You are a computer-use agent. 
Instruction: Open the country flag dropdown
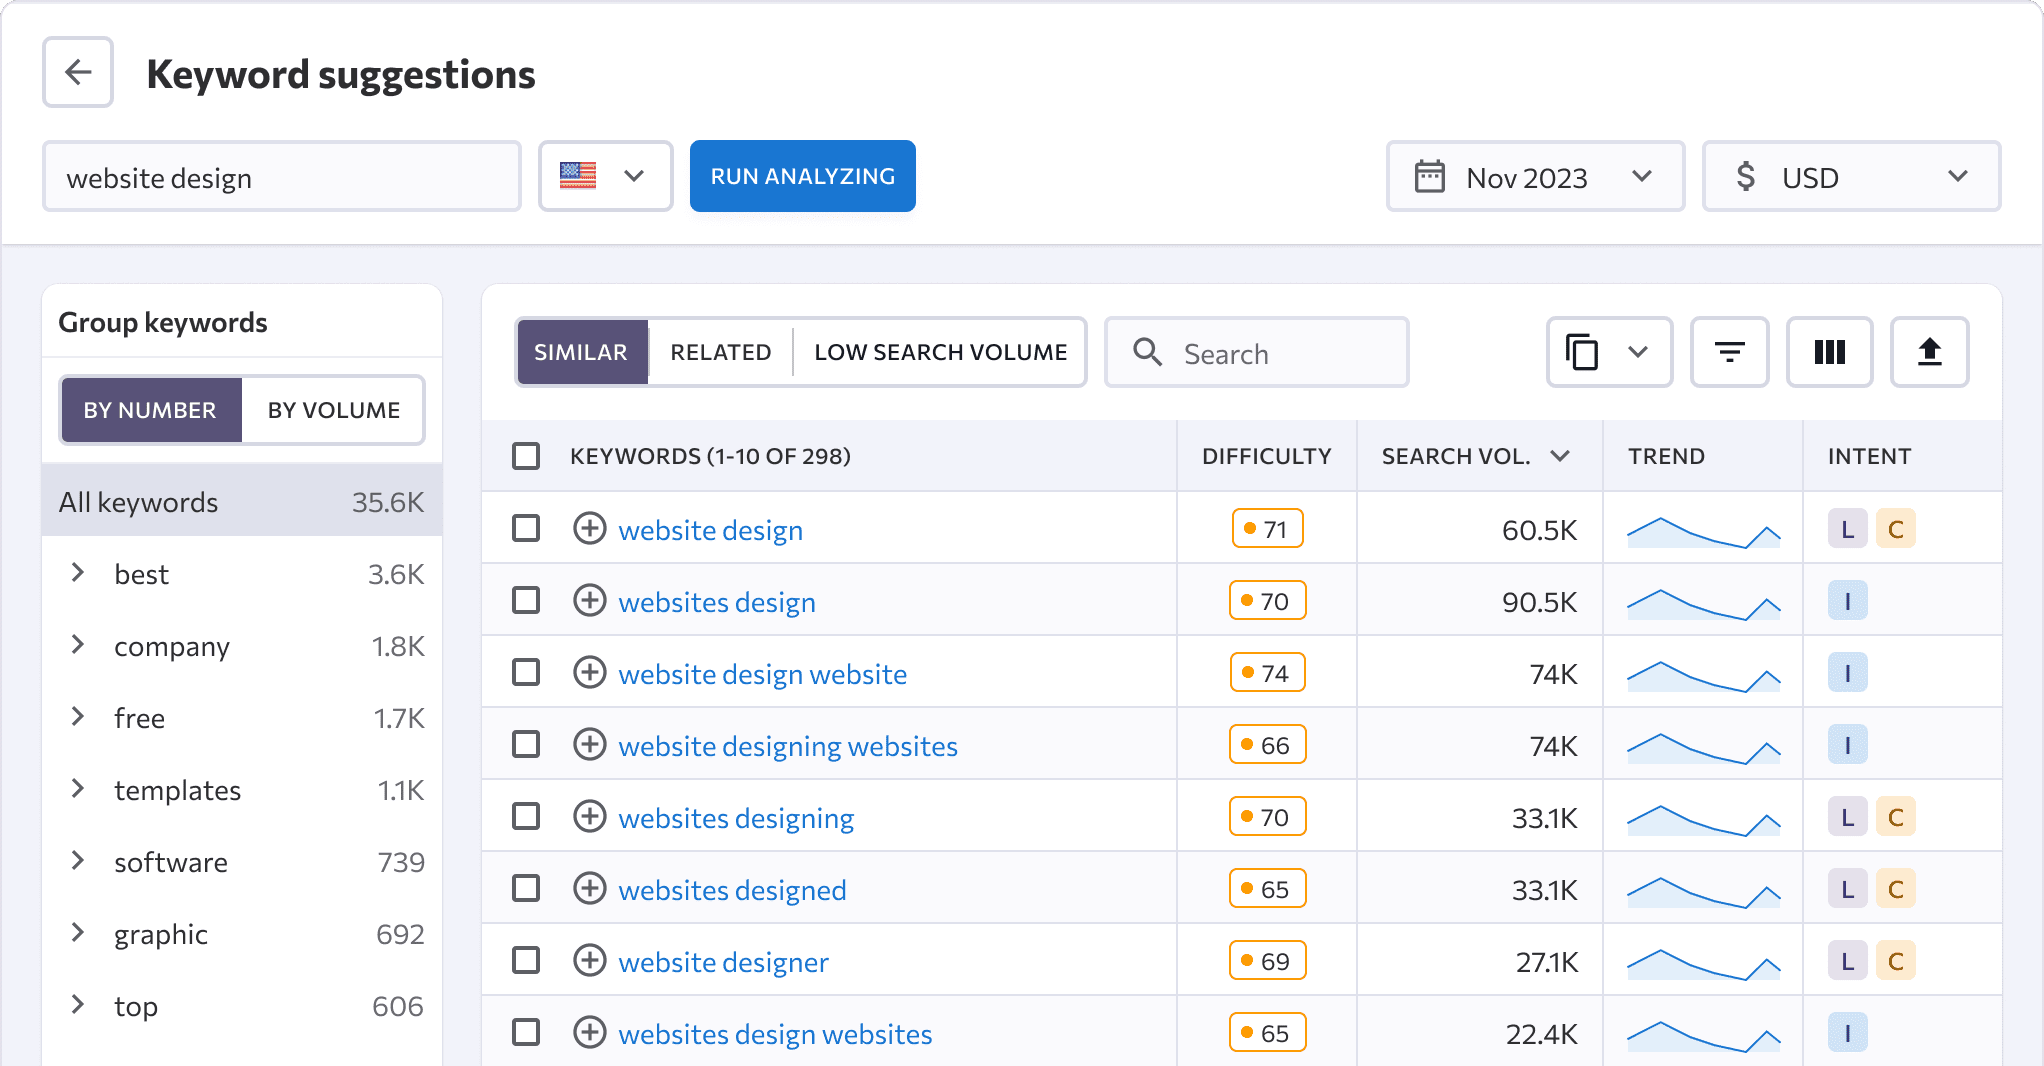click(x=606, y=176)
